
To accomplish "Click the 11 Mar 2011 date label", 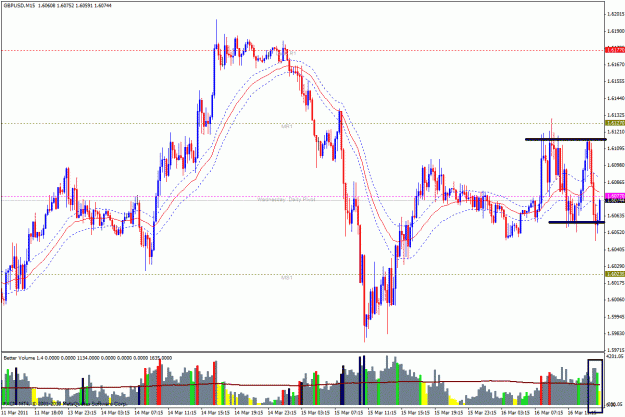I will [15, 413].
